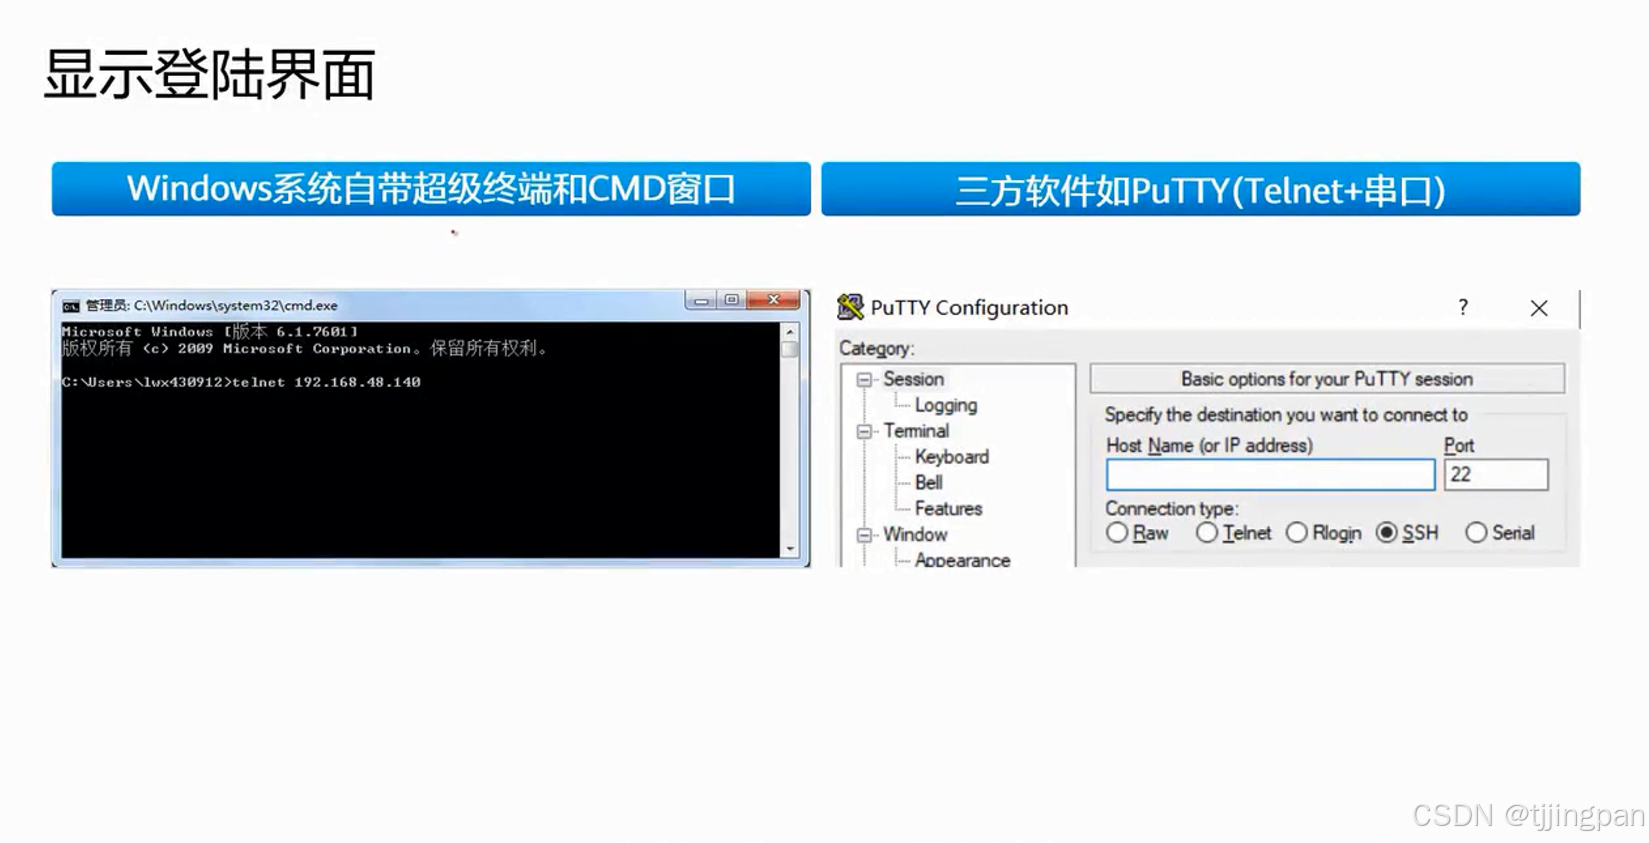Select Terminal in the Category tree
Screen dimensions: 1649x843
pos(916,431)
